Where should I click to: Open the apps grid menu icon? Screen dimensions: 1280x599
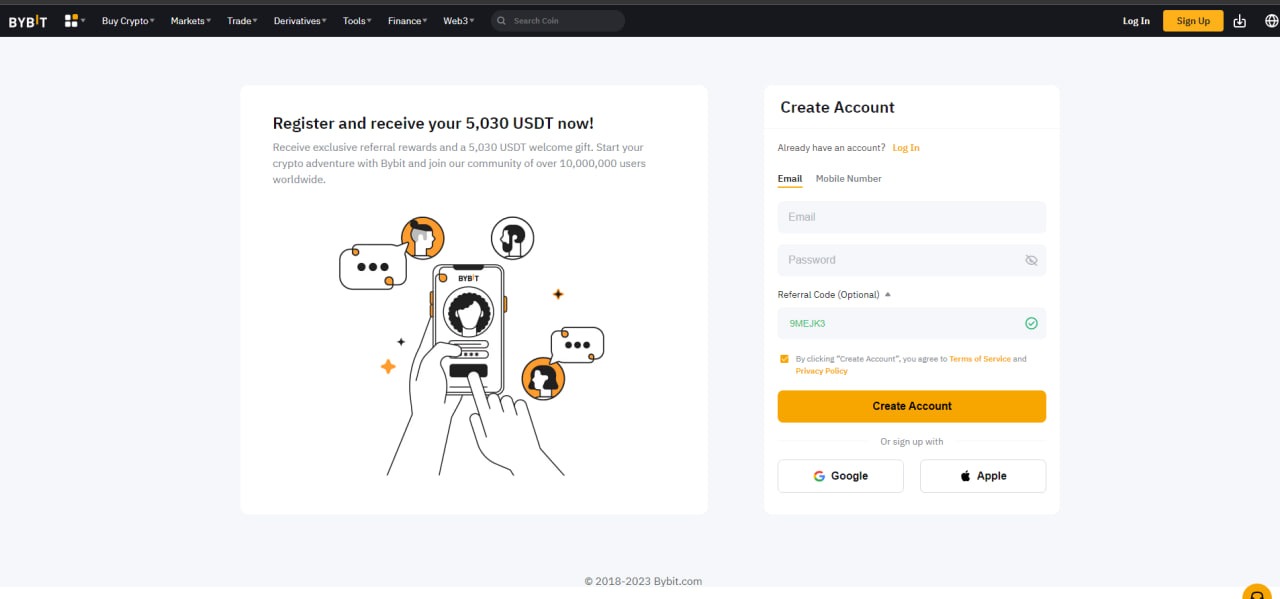tap(74, 21)
